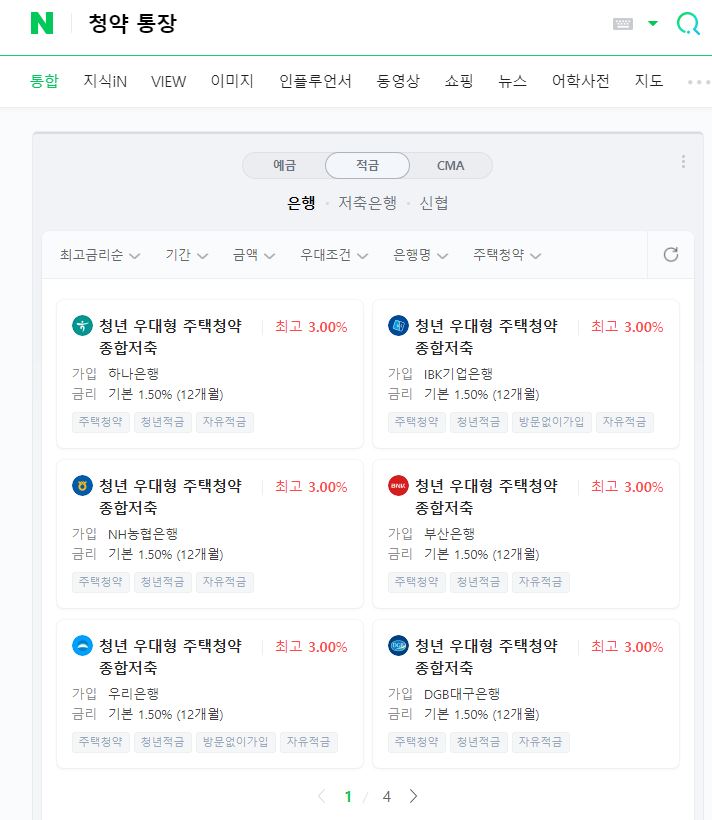This screenshot has width=712, height=820.
Task: Go to next page arrow
Action: click(x=413, y=796)
